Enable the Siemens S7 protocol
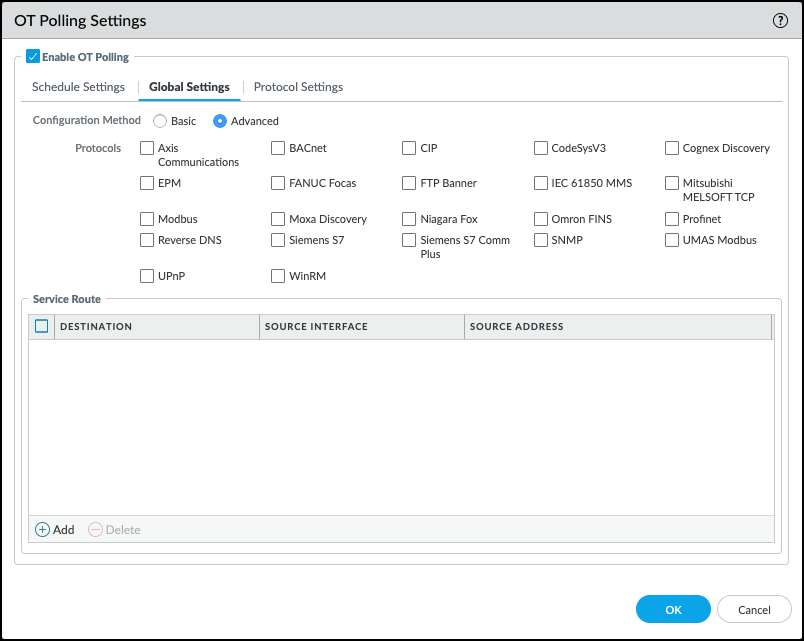 pos(277,240)
